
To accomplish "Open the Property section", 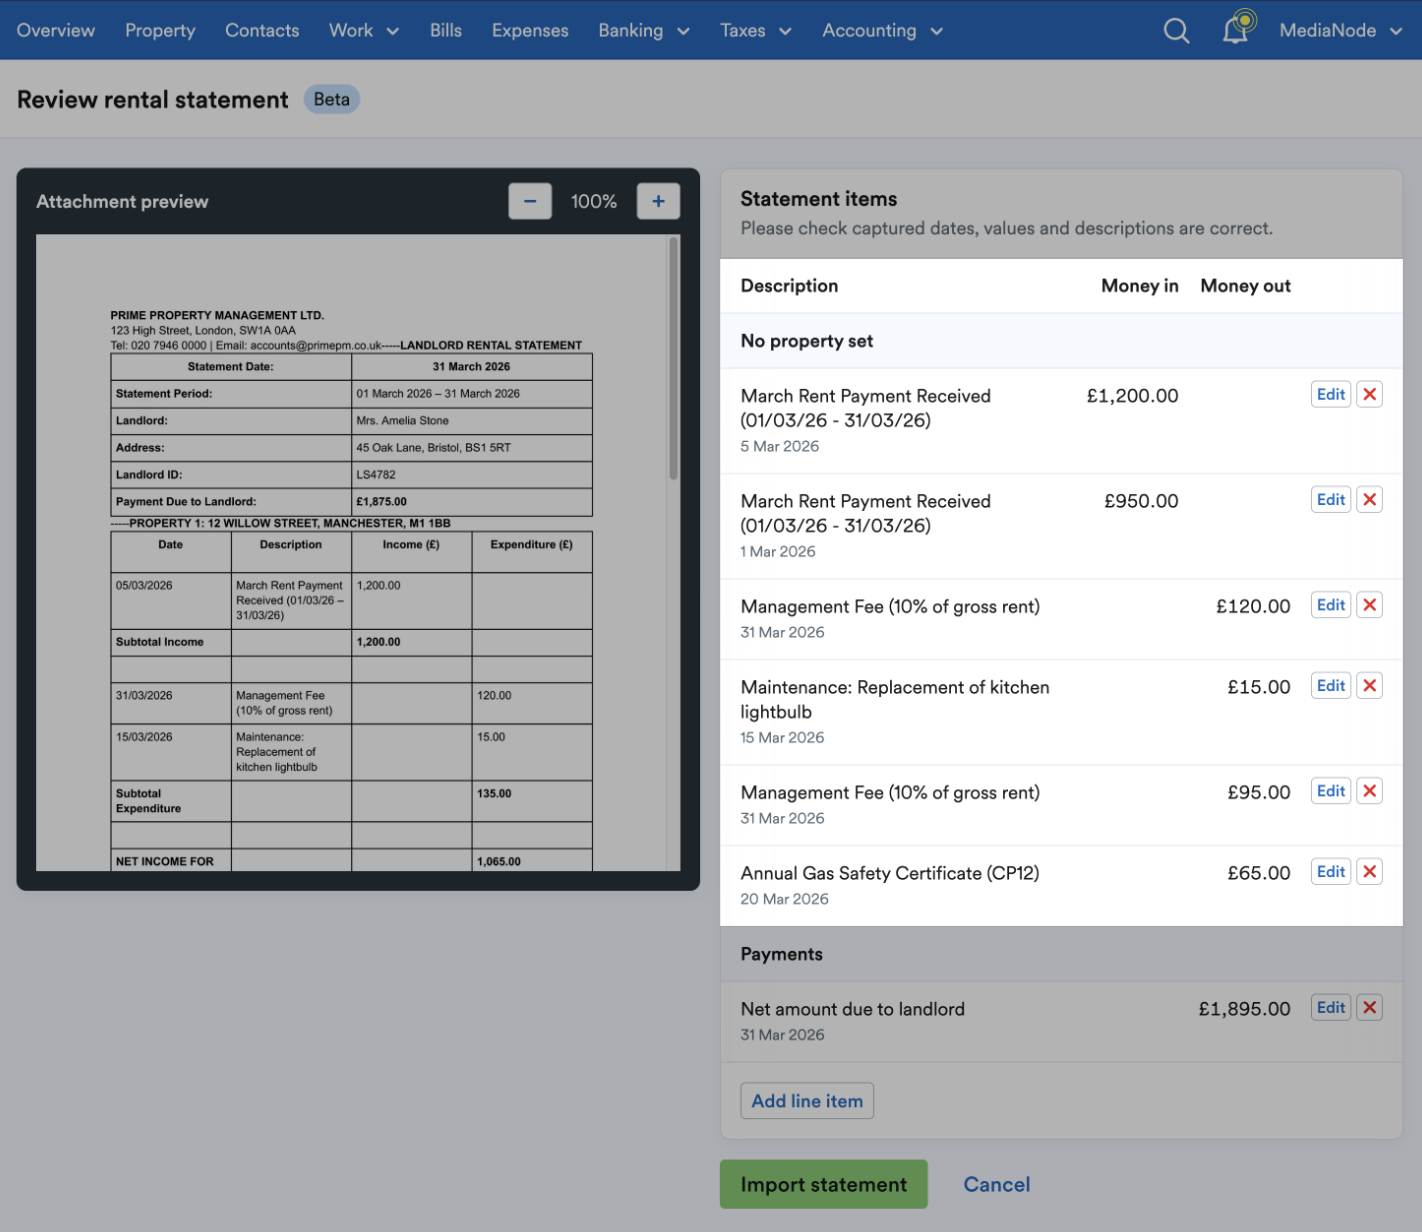I will tap(160, 30).
